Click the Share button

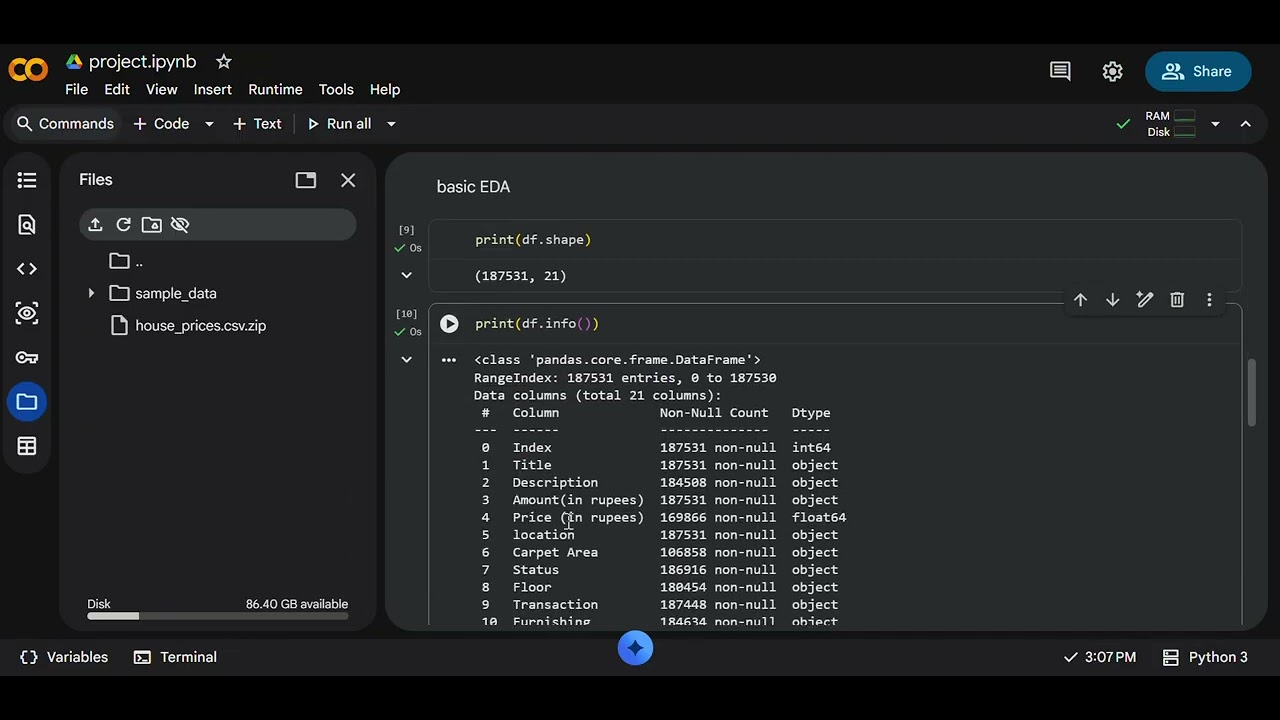pyautogui.click(x=1198, y=71)
